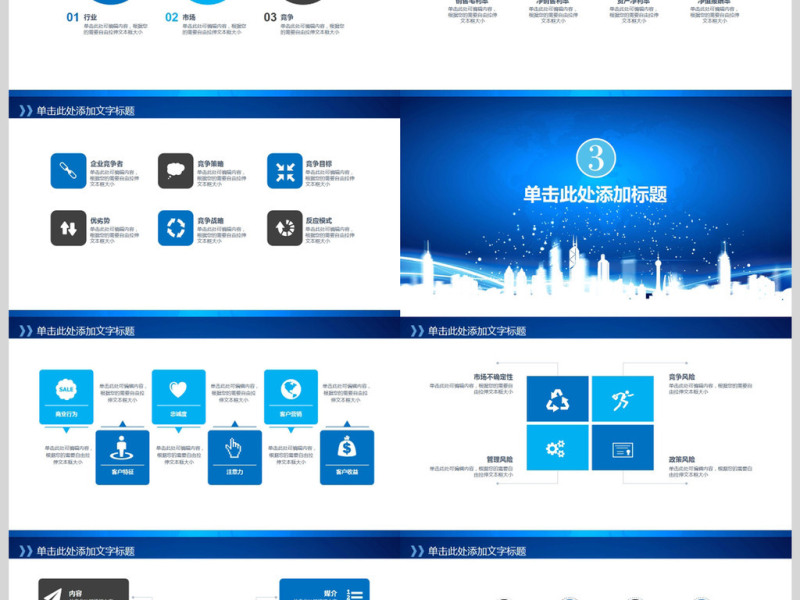Click the SALE badge icon above 商业行为
800x600 pixels.
pos(65,387)
